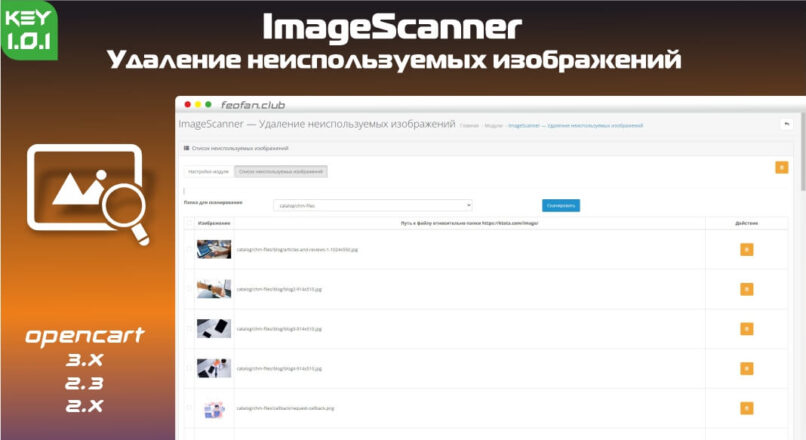806x440 pixels.
Task: Click the red window dot beside feofan.club
Action: coord(188,104)
